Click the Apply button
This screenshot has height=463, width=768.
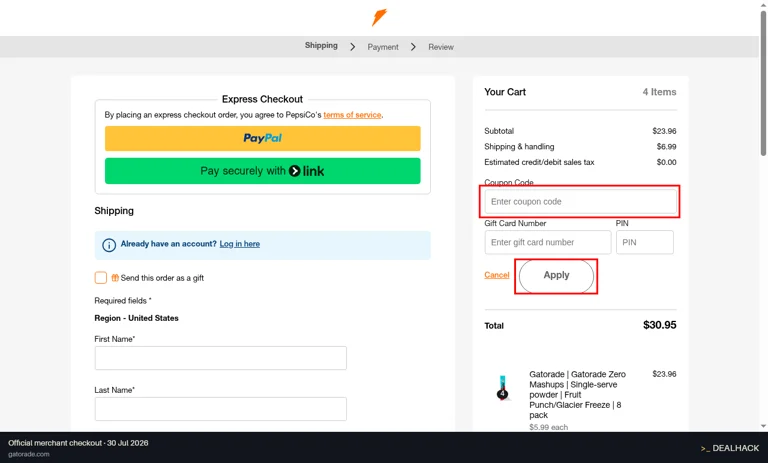[x=556, y=276]
